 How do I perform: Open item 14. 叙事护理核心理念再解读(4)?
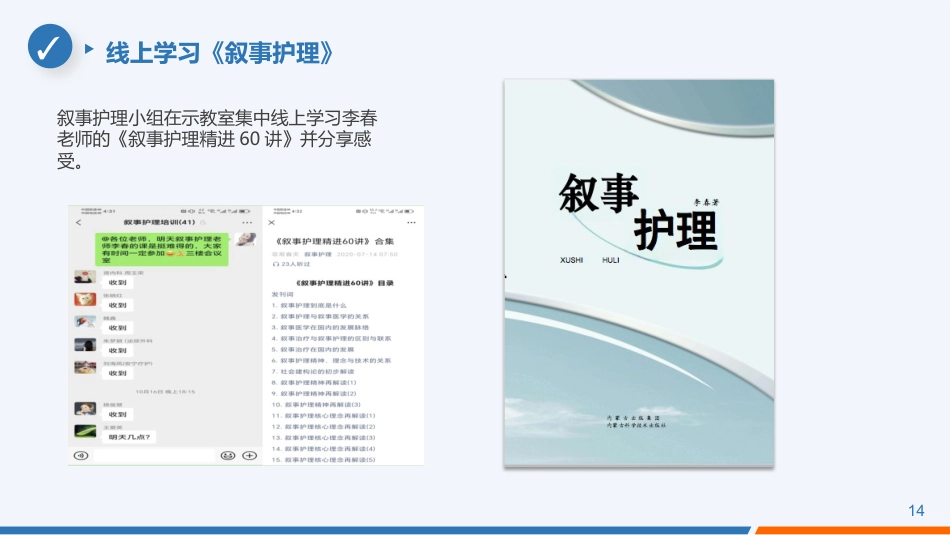pyautogui.click(x=324, y=448)
